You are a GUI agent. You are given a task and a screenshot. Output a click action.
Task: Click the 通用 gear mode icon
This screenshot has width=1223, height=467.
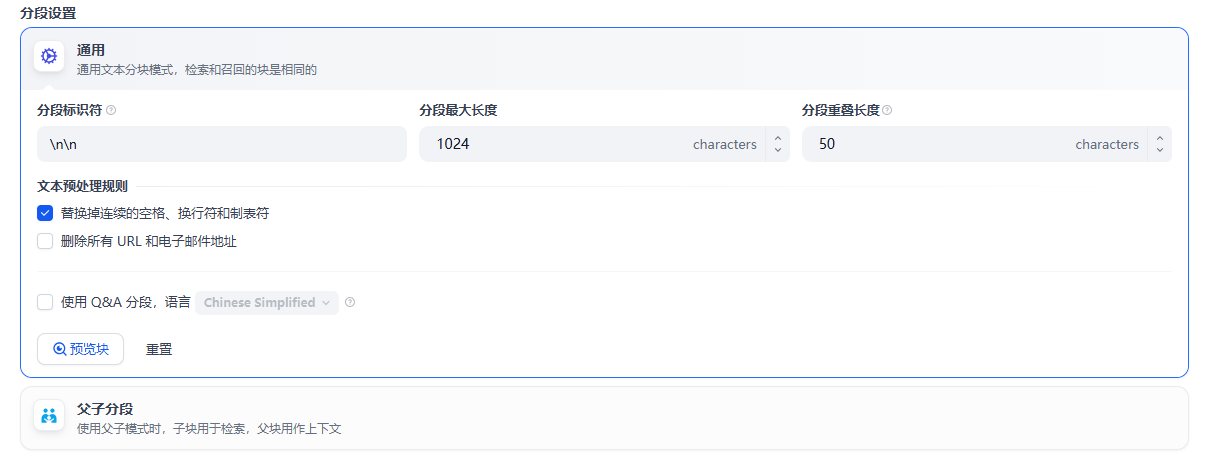pos(49,57)
